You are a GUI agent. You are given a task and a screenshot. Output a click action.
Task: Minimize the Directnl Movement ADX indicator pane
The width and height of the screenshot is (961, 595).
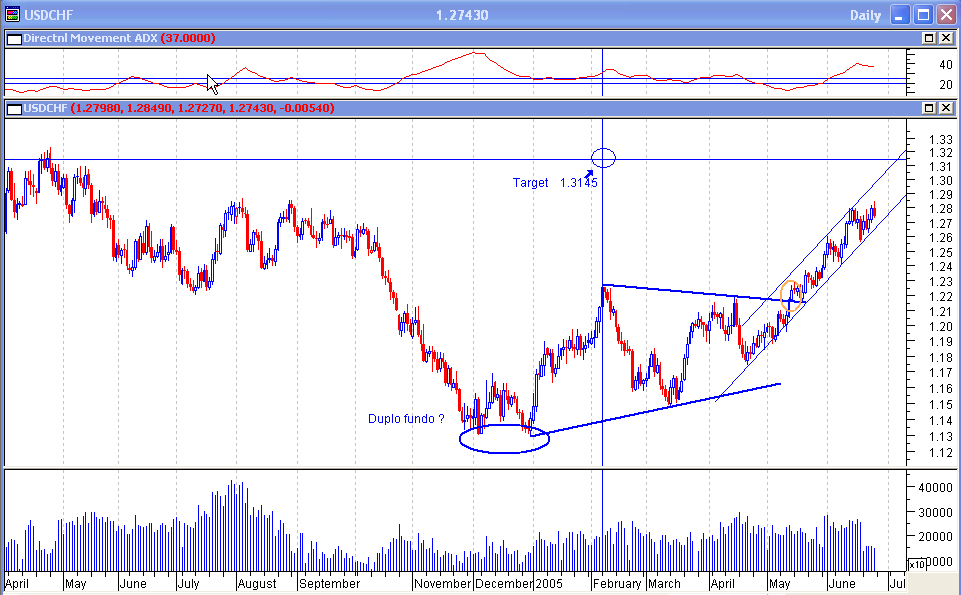click(x=928, y=39)
